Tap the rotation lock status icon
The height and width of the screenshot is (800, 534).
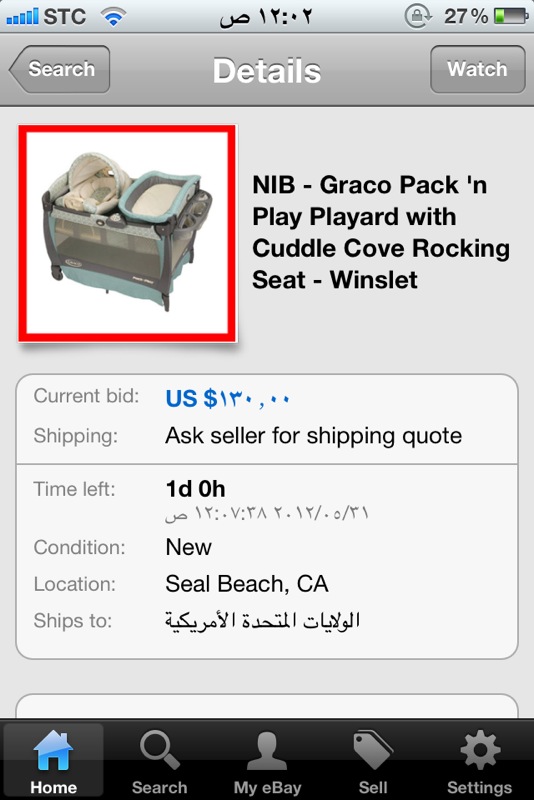point(419,16)
